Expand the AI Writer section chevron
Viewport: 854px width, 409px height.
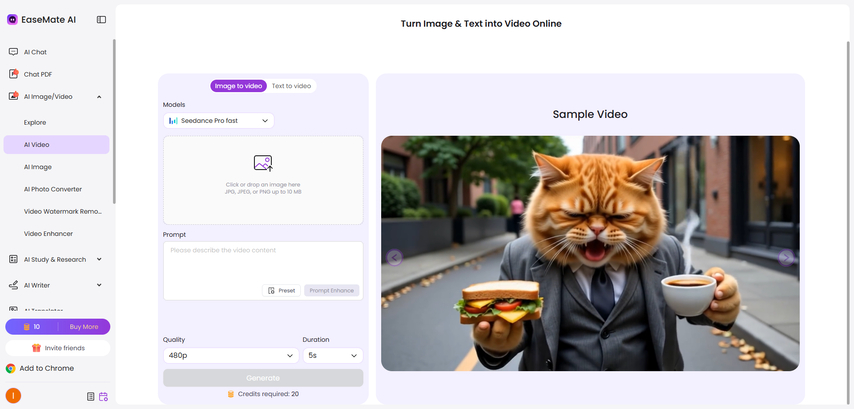click(99, 285)
